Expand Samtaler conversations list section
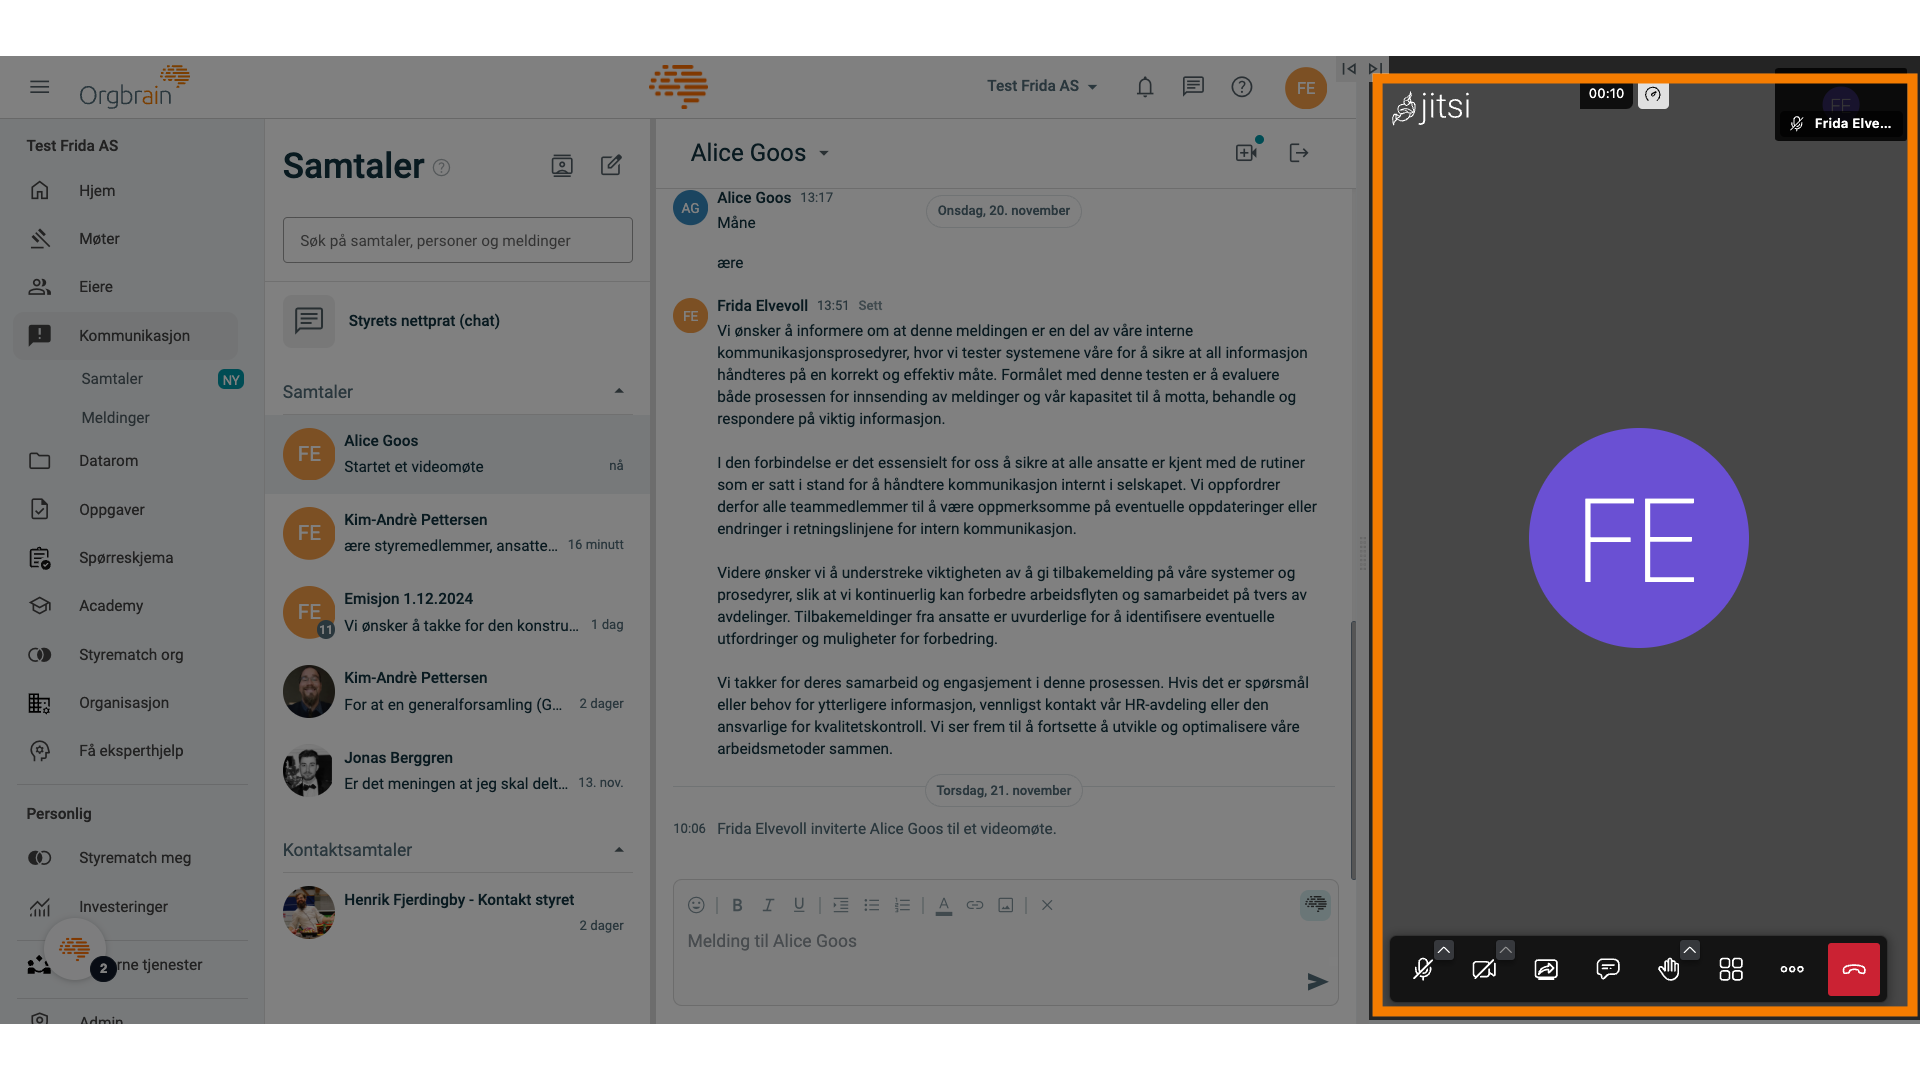The width and height of the screenshot is (1920, 1080). point(616,392)
